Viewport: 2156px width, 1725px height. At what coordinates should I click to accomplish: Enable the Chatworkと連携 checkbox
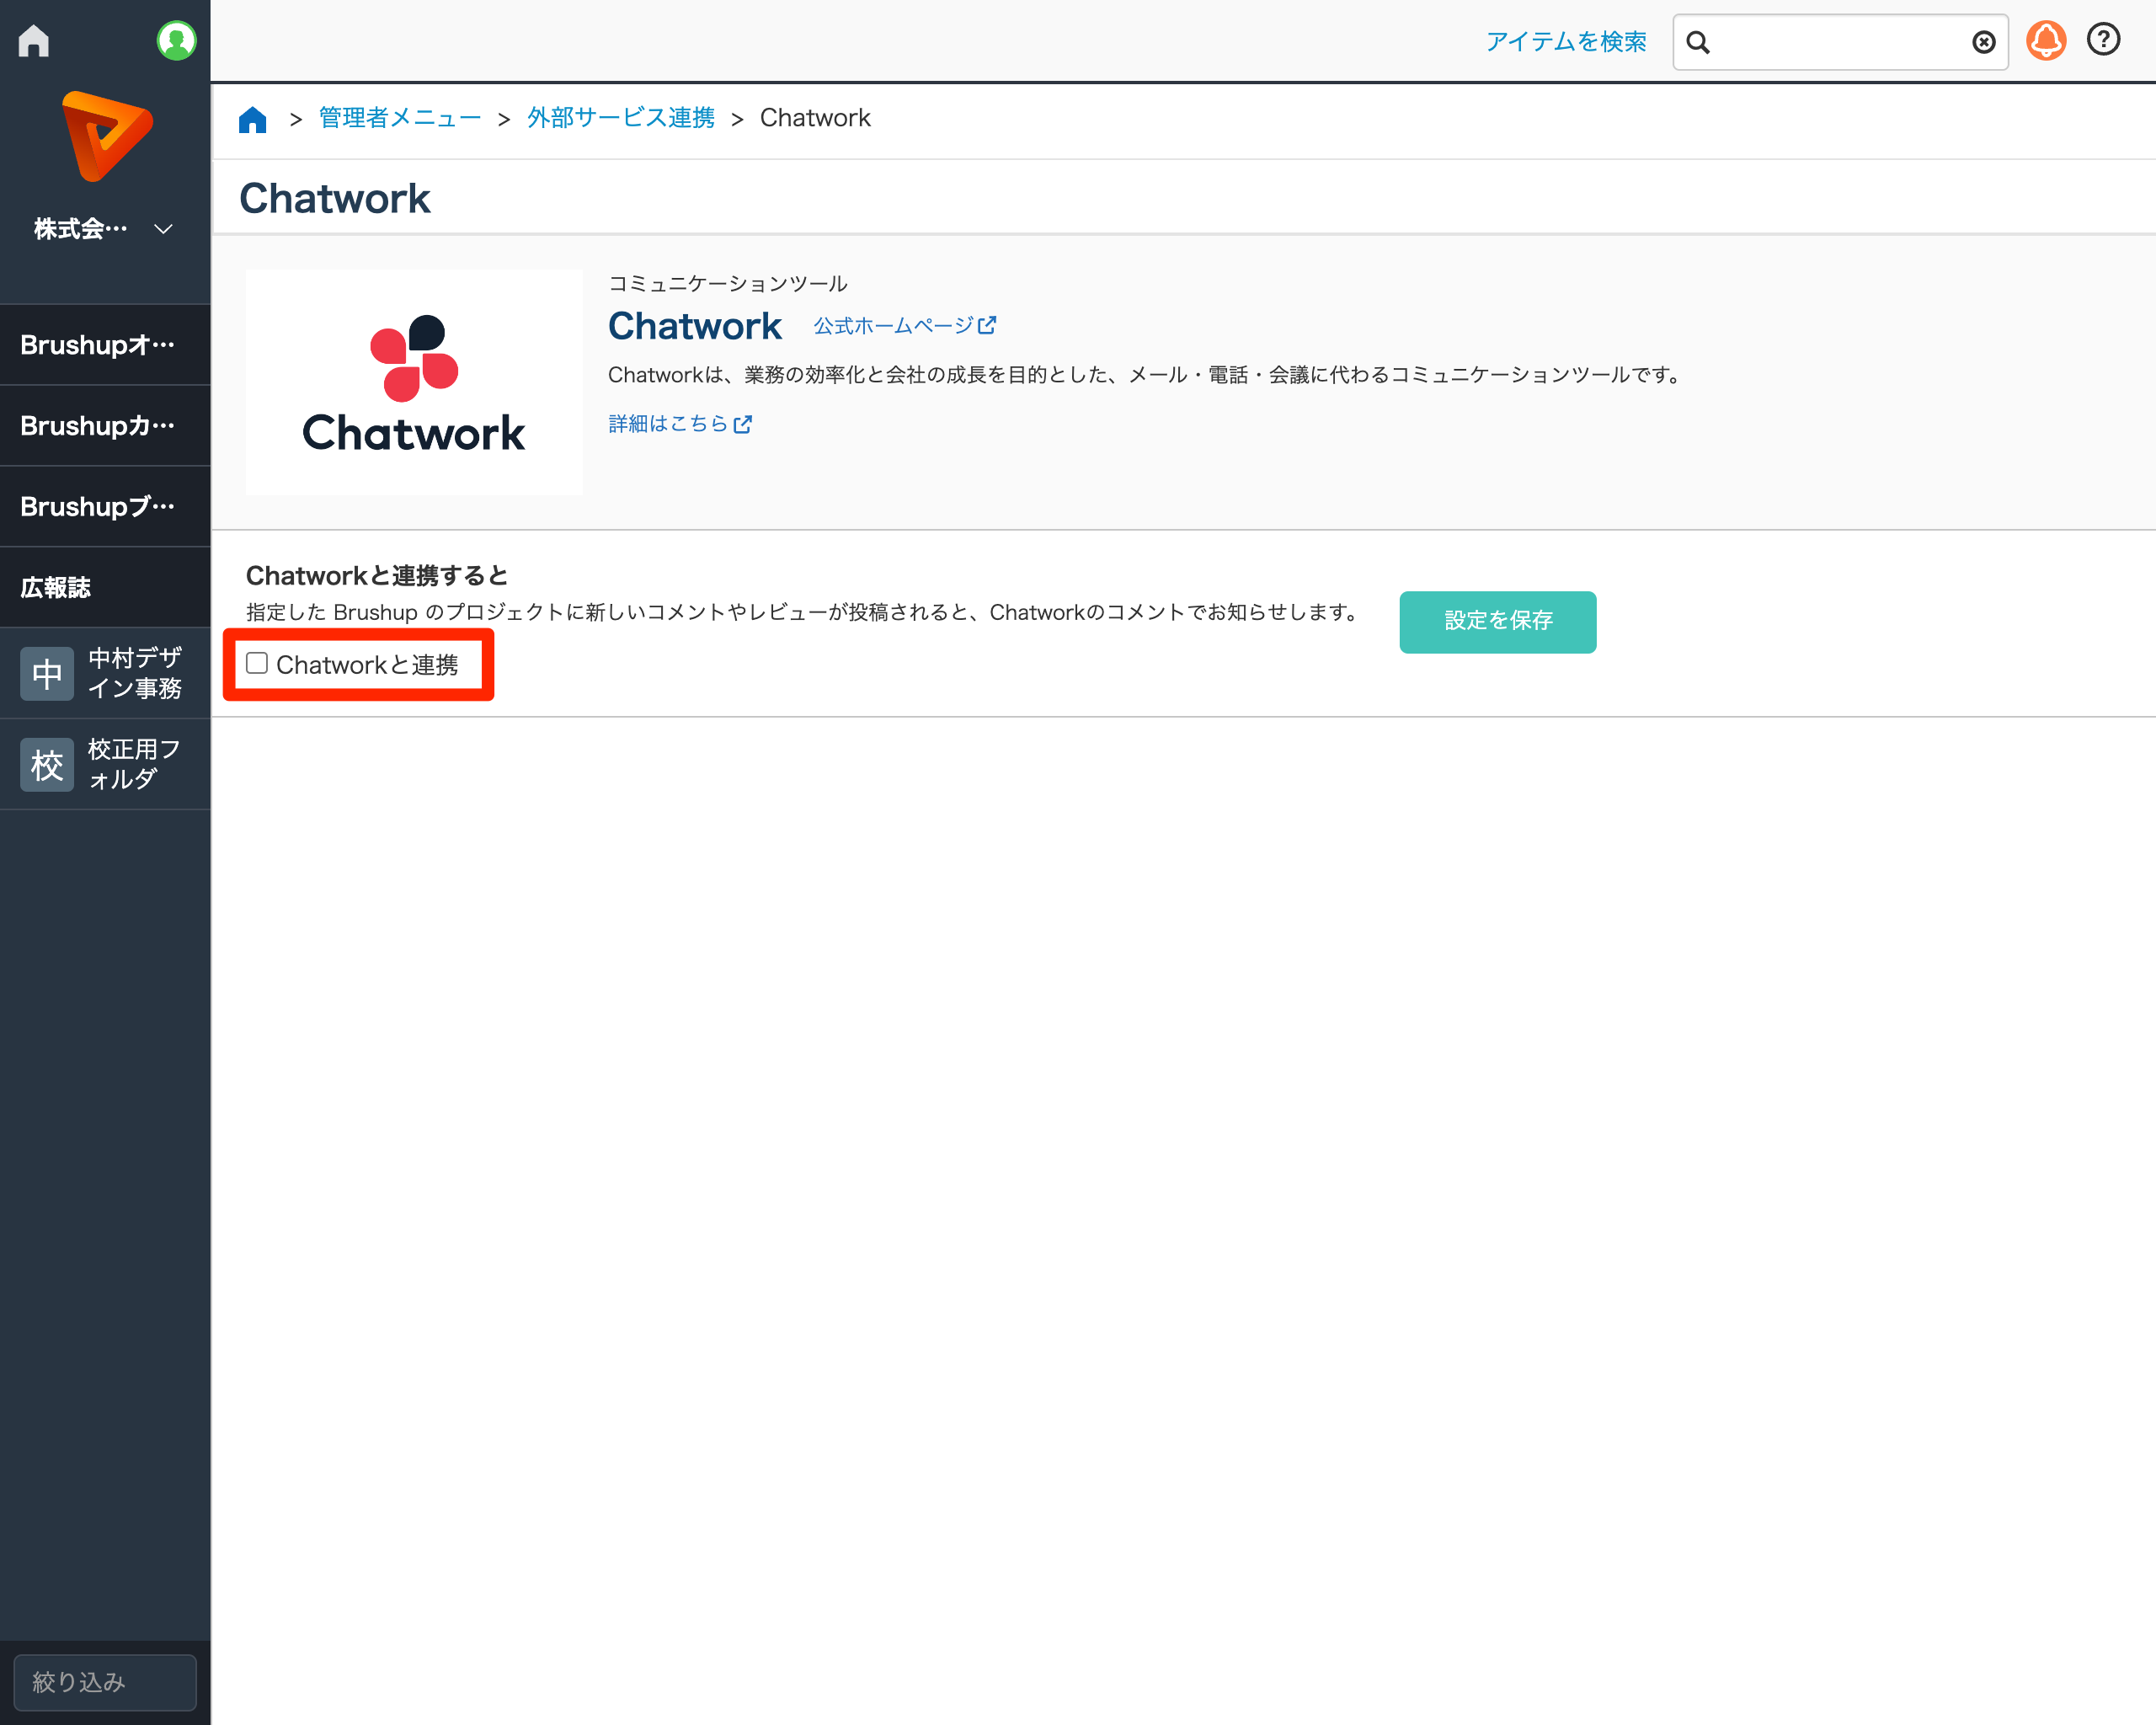click(x=257, y=663)
